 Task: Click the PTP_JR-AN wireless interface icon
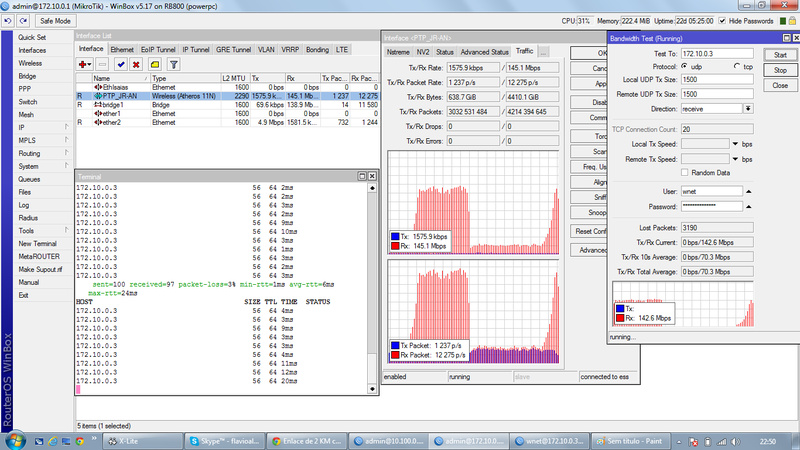pyautogui.click(x=97, y=96)
